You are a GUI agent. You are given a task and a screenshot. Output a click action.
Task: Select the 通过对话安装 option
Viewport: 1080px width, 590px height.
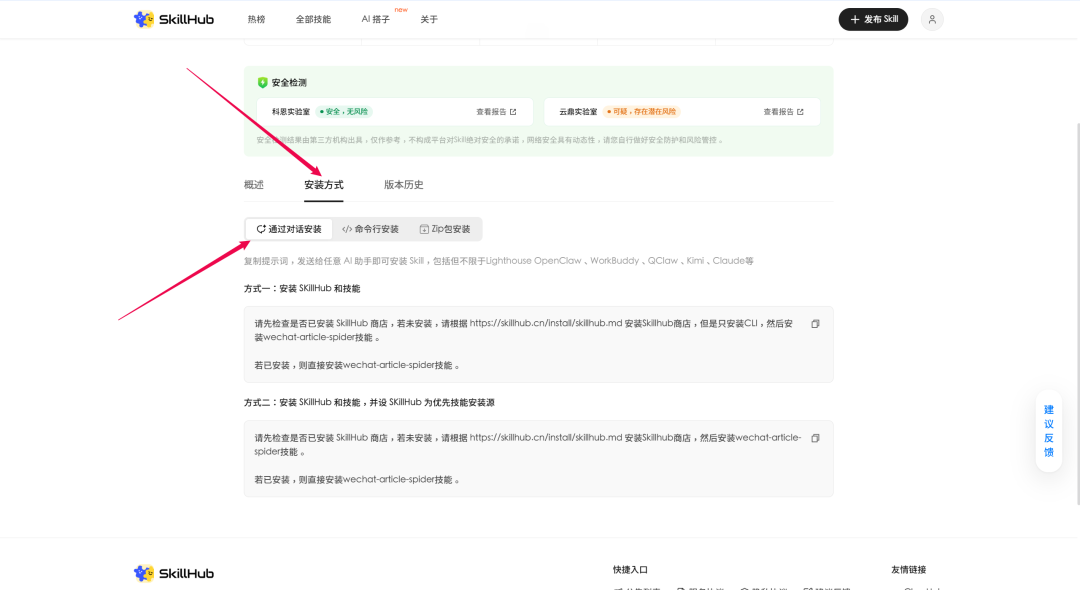[289, 229]
